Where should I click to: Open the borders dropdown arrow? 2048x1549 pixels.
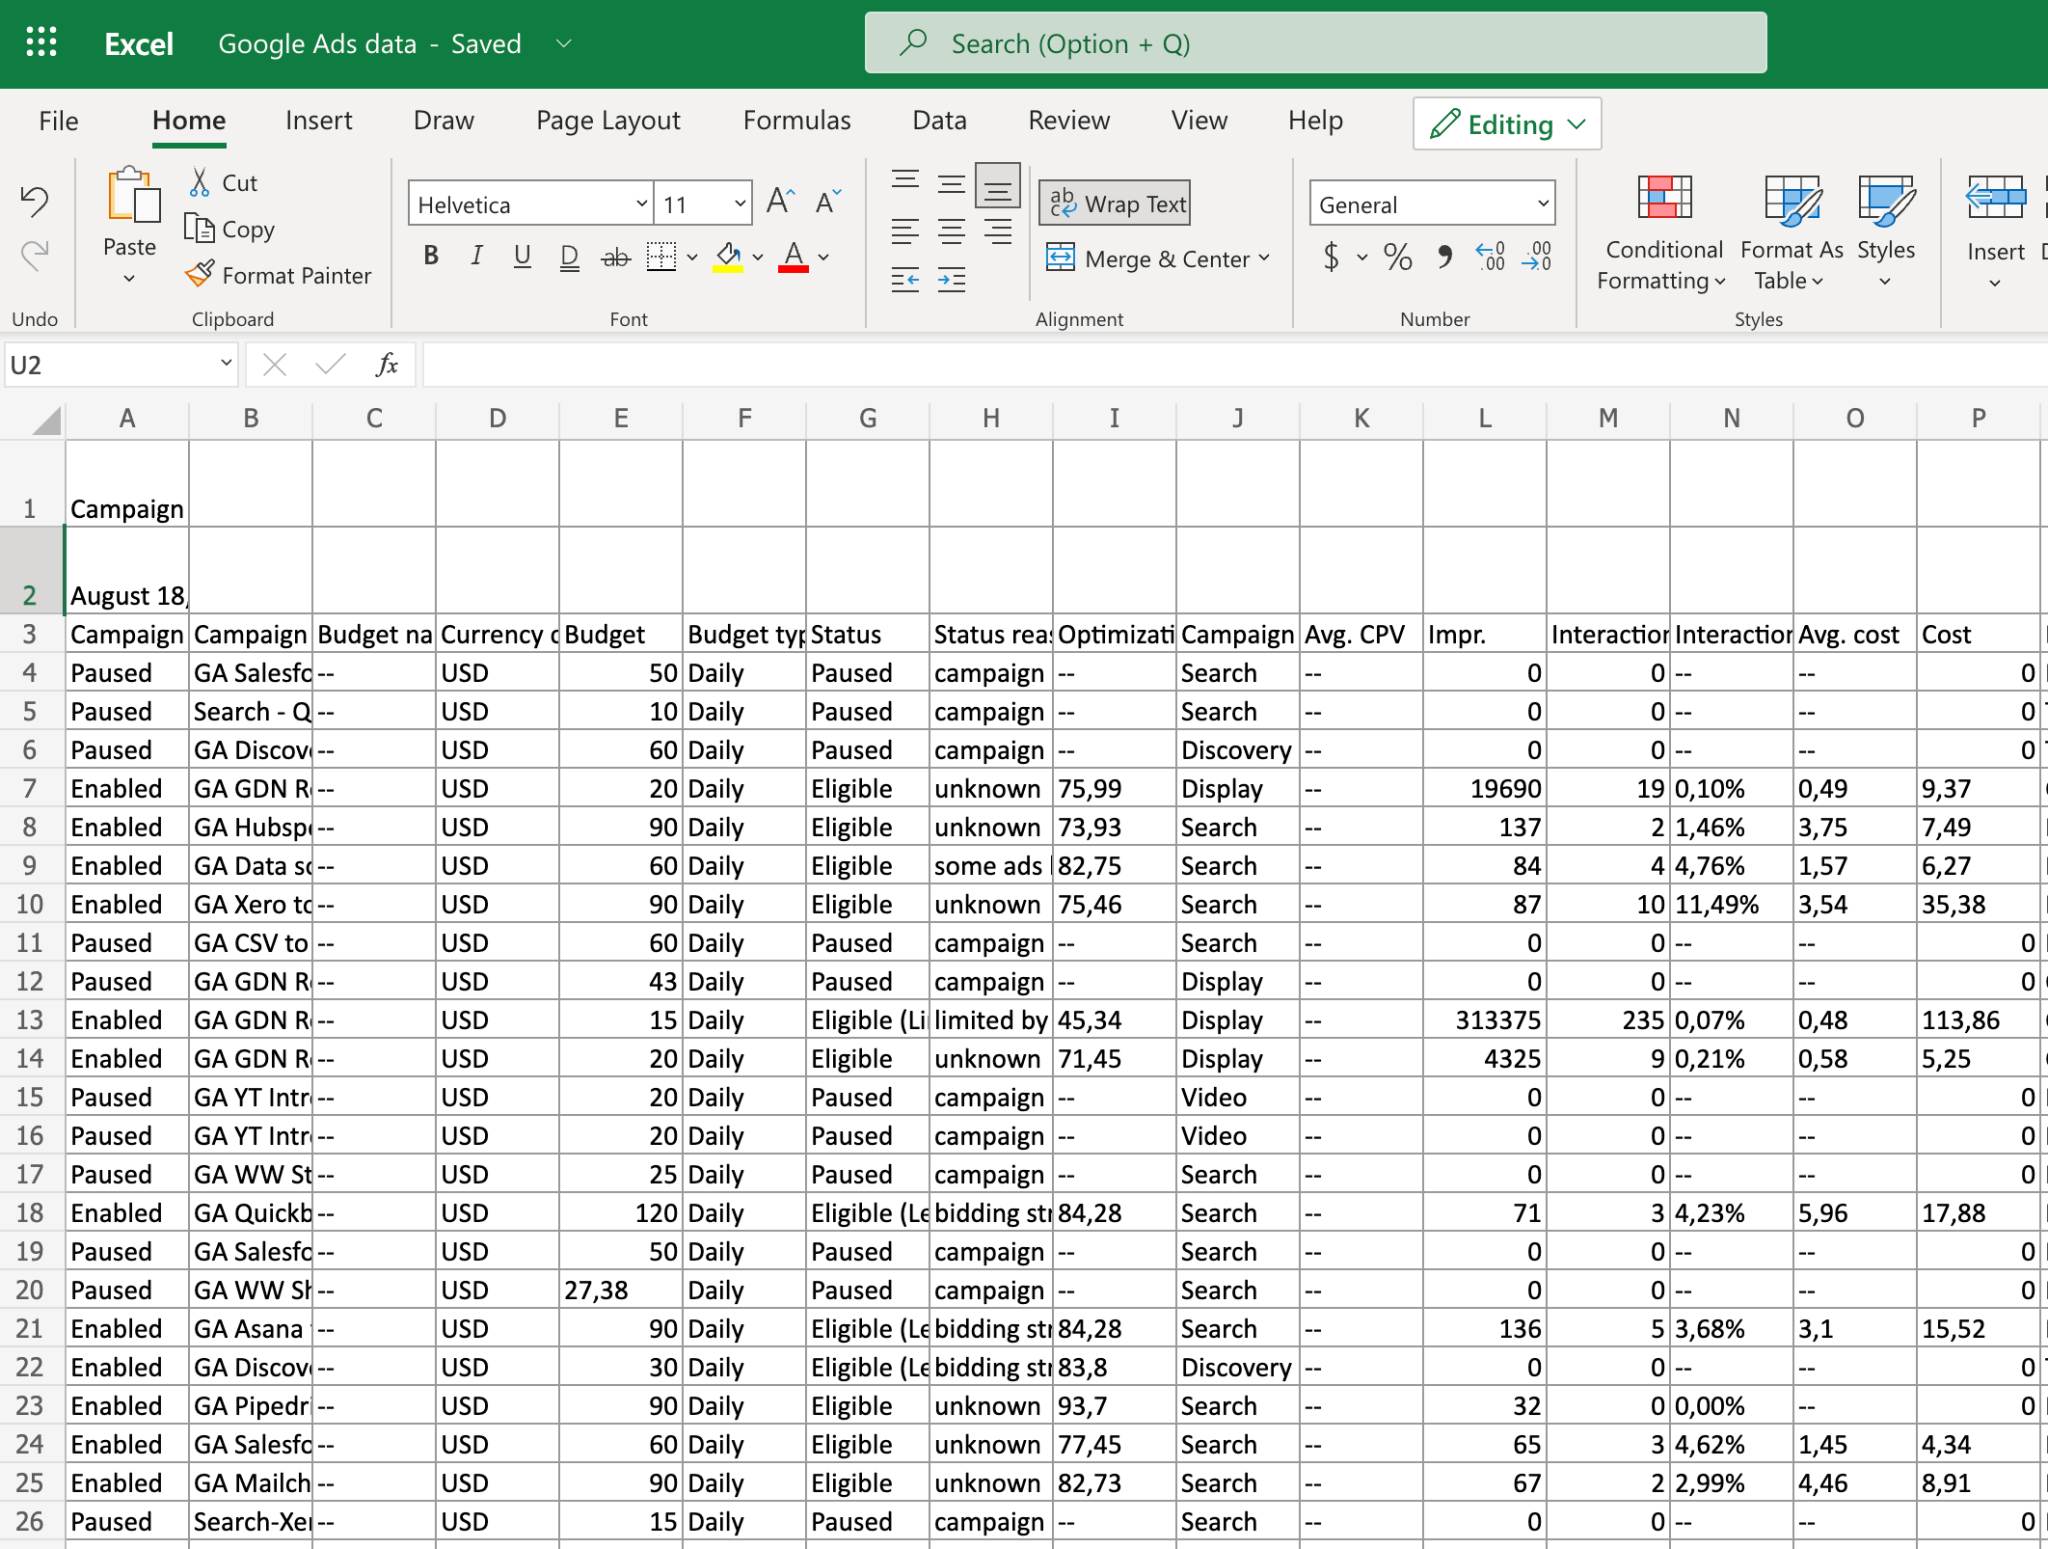(692, 257)
